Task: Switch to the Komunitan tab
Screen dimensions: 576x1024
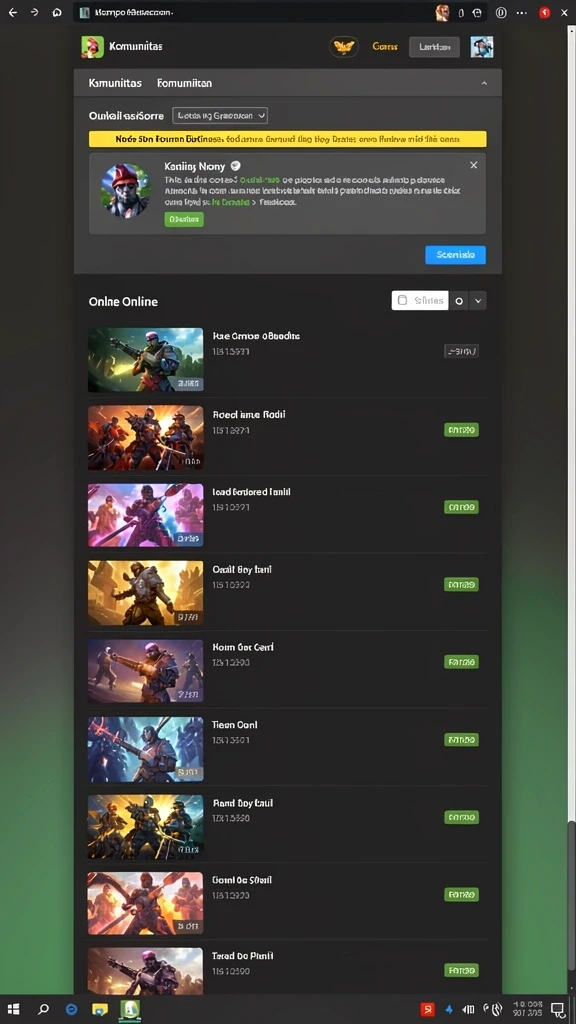Action: coord(184,83)
